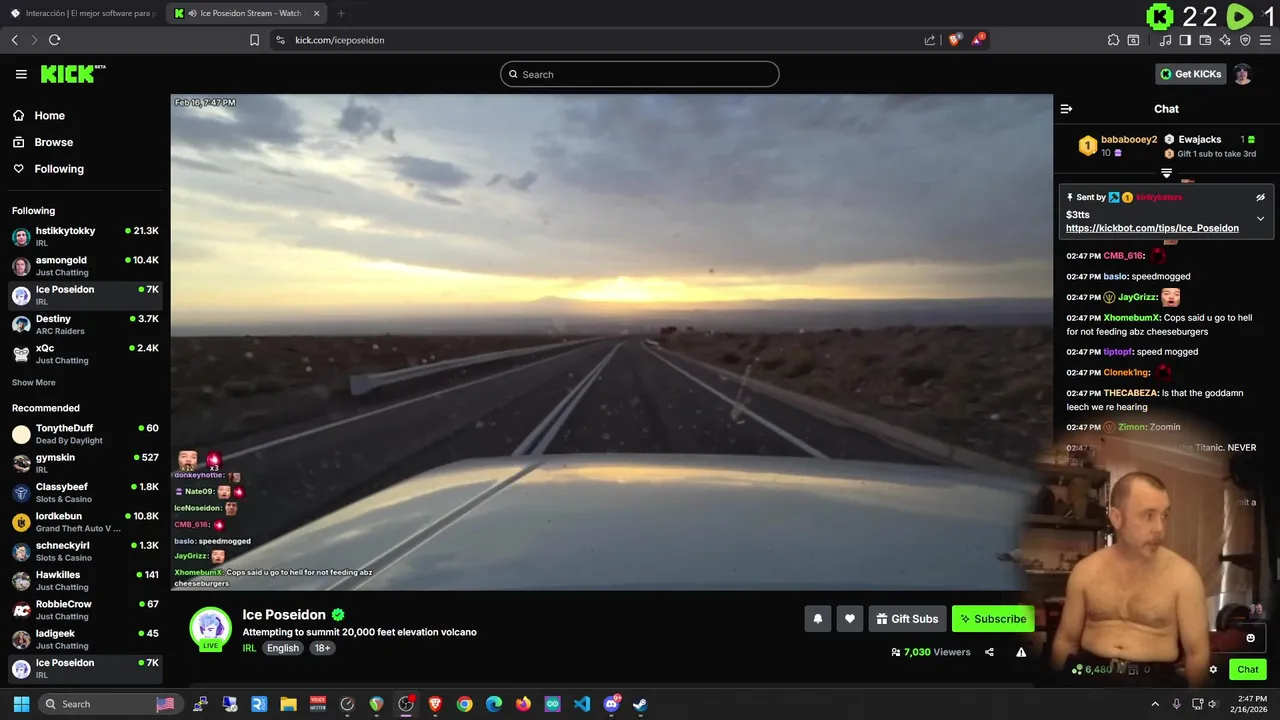The width and height of the screenshot is (1280, 720).
Task: Open Classybeef recommended channel
Action: click(85, 492)
